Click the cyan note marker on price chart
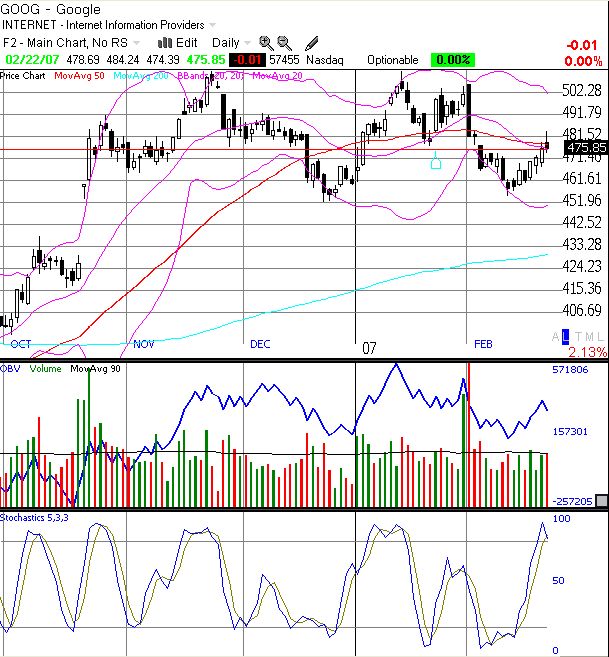Image resolution: width=609 pixels, height=657 pixels. click(x=436, y=161)
